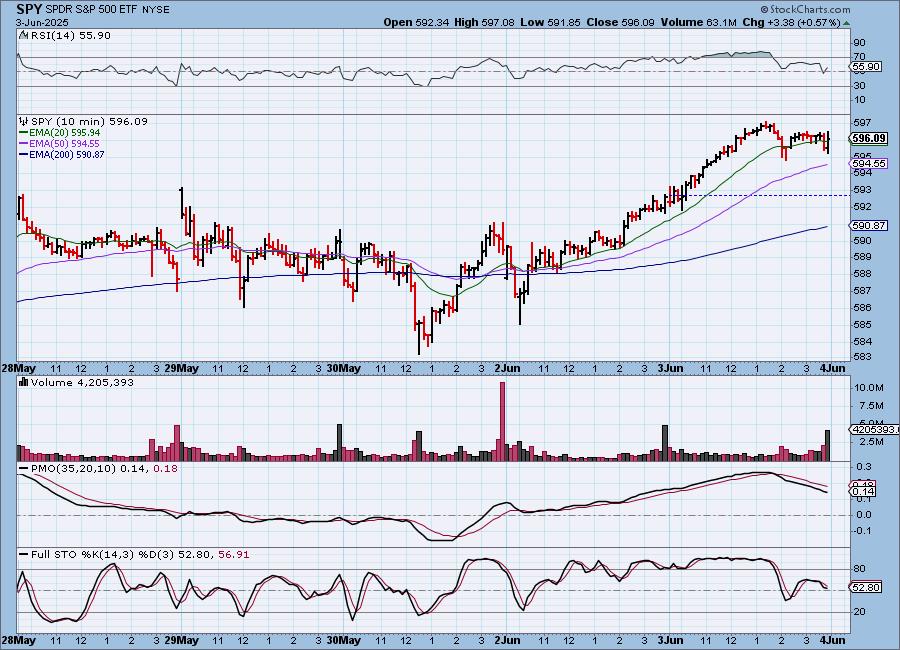Click the SPY ticker symbol title
This screenshot has width=900, height=650.
pyautogui.click(x=29, y=9)
